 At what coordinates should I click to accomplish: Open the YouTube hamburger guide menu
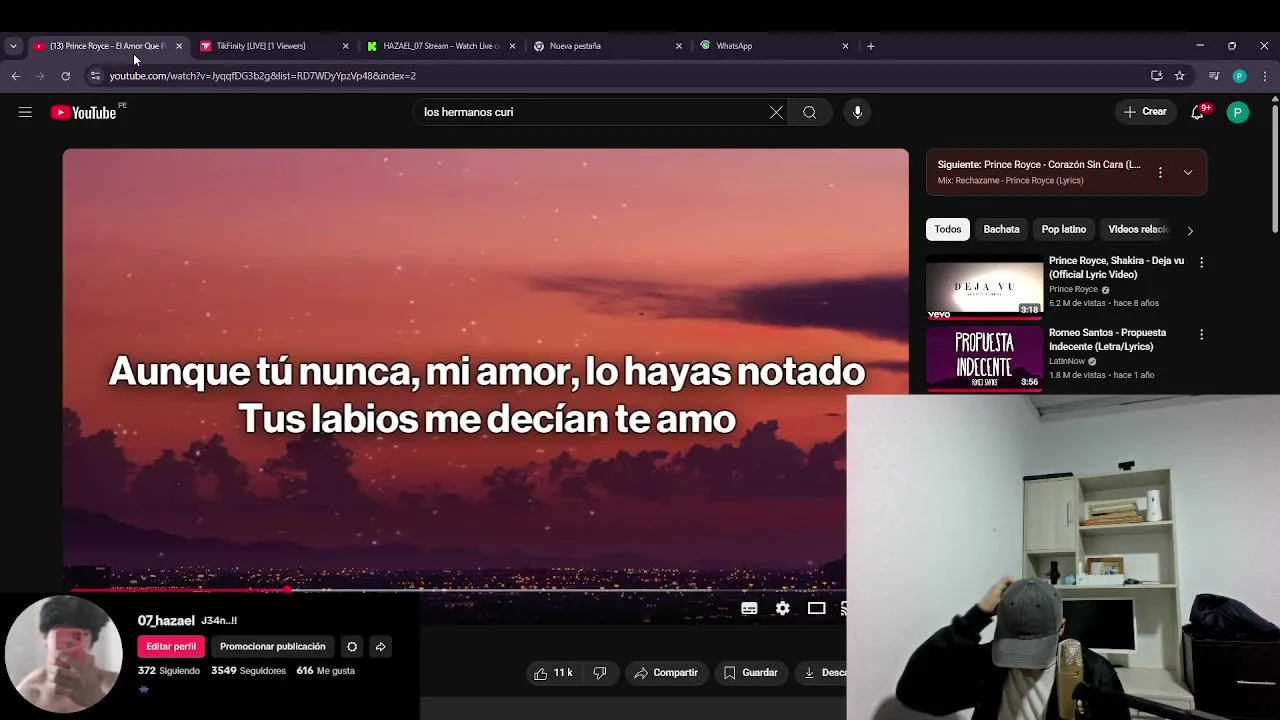point(25,112)
